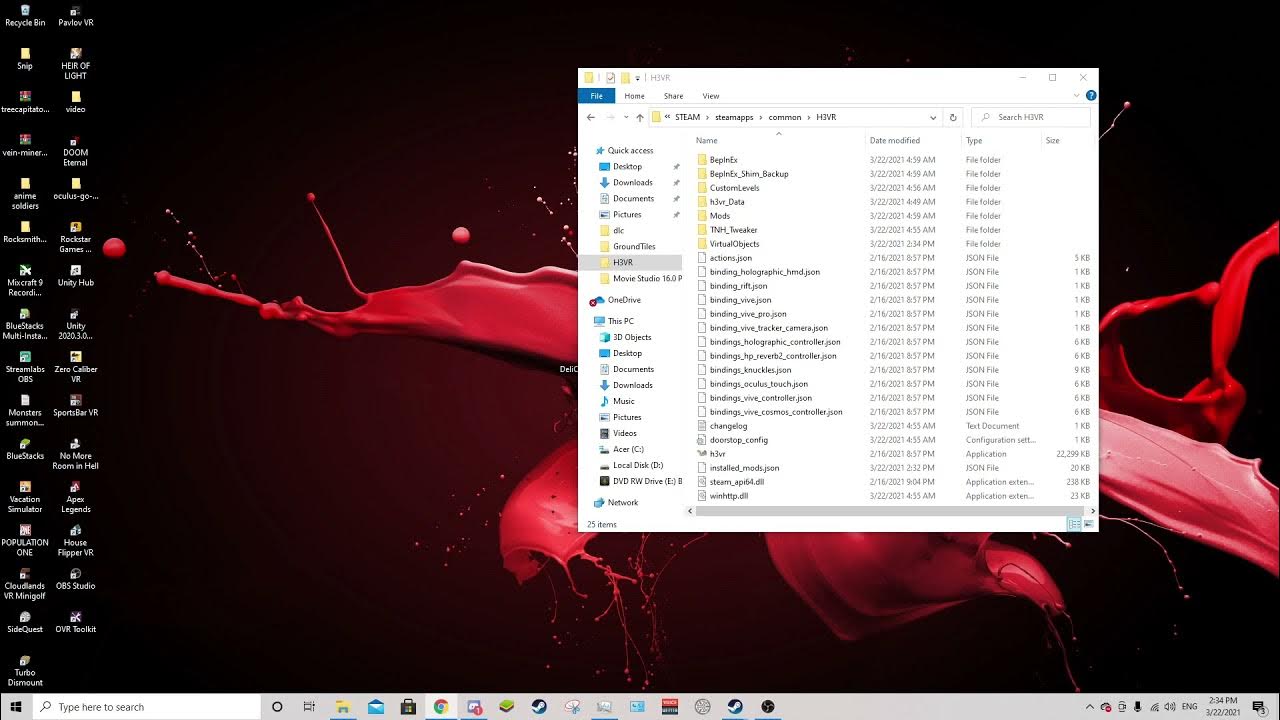Select Downloads under Quick access

633,183
